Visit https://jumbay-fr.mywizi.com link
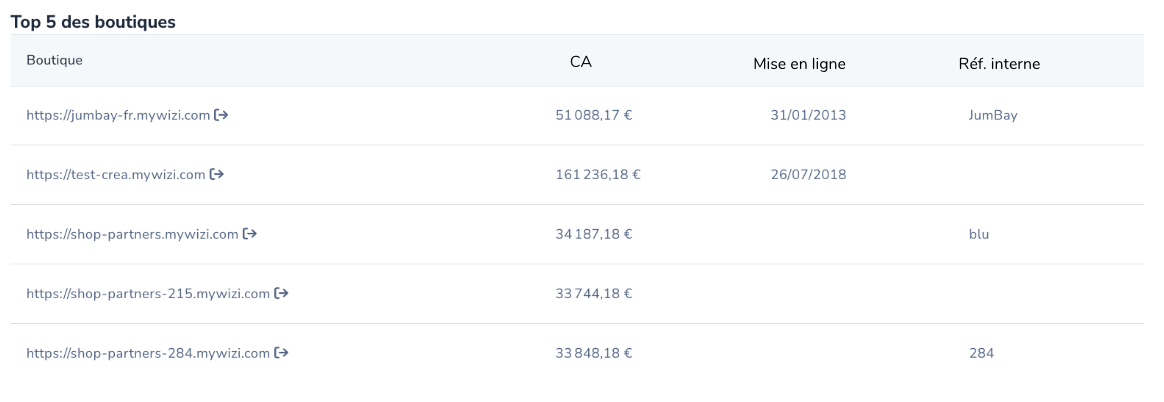The image size is (1164, 402). [118, 116]
